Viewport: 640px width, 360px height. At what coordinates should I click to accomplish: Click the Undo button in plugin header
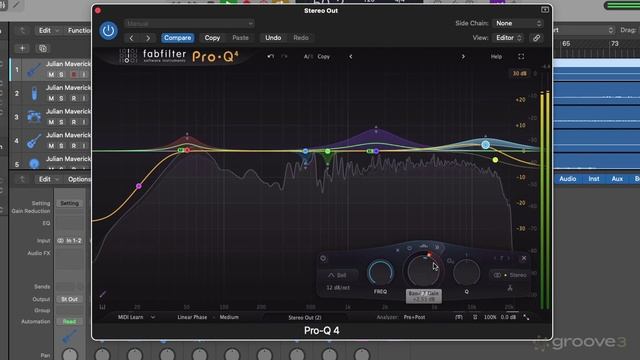coord(273,38)
